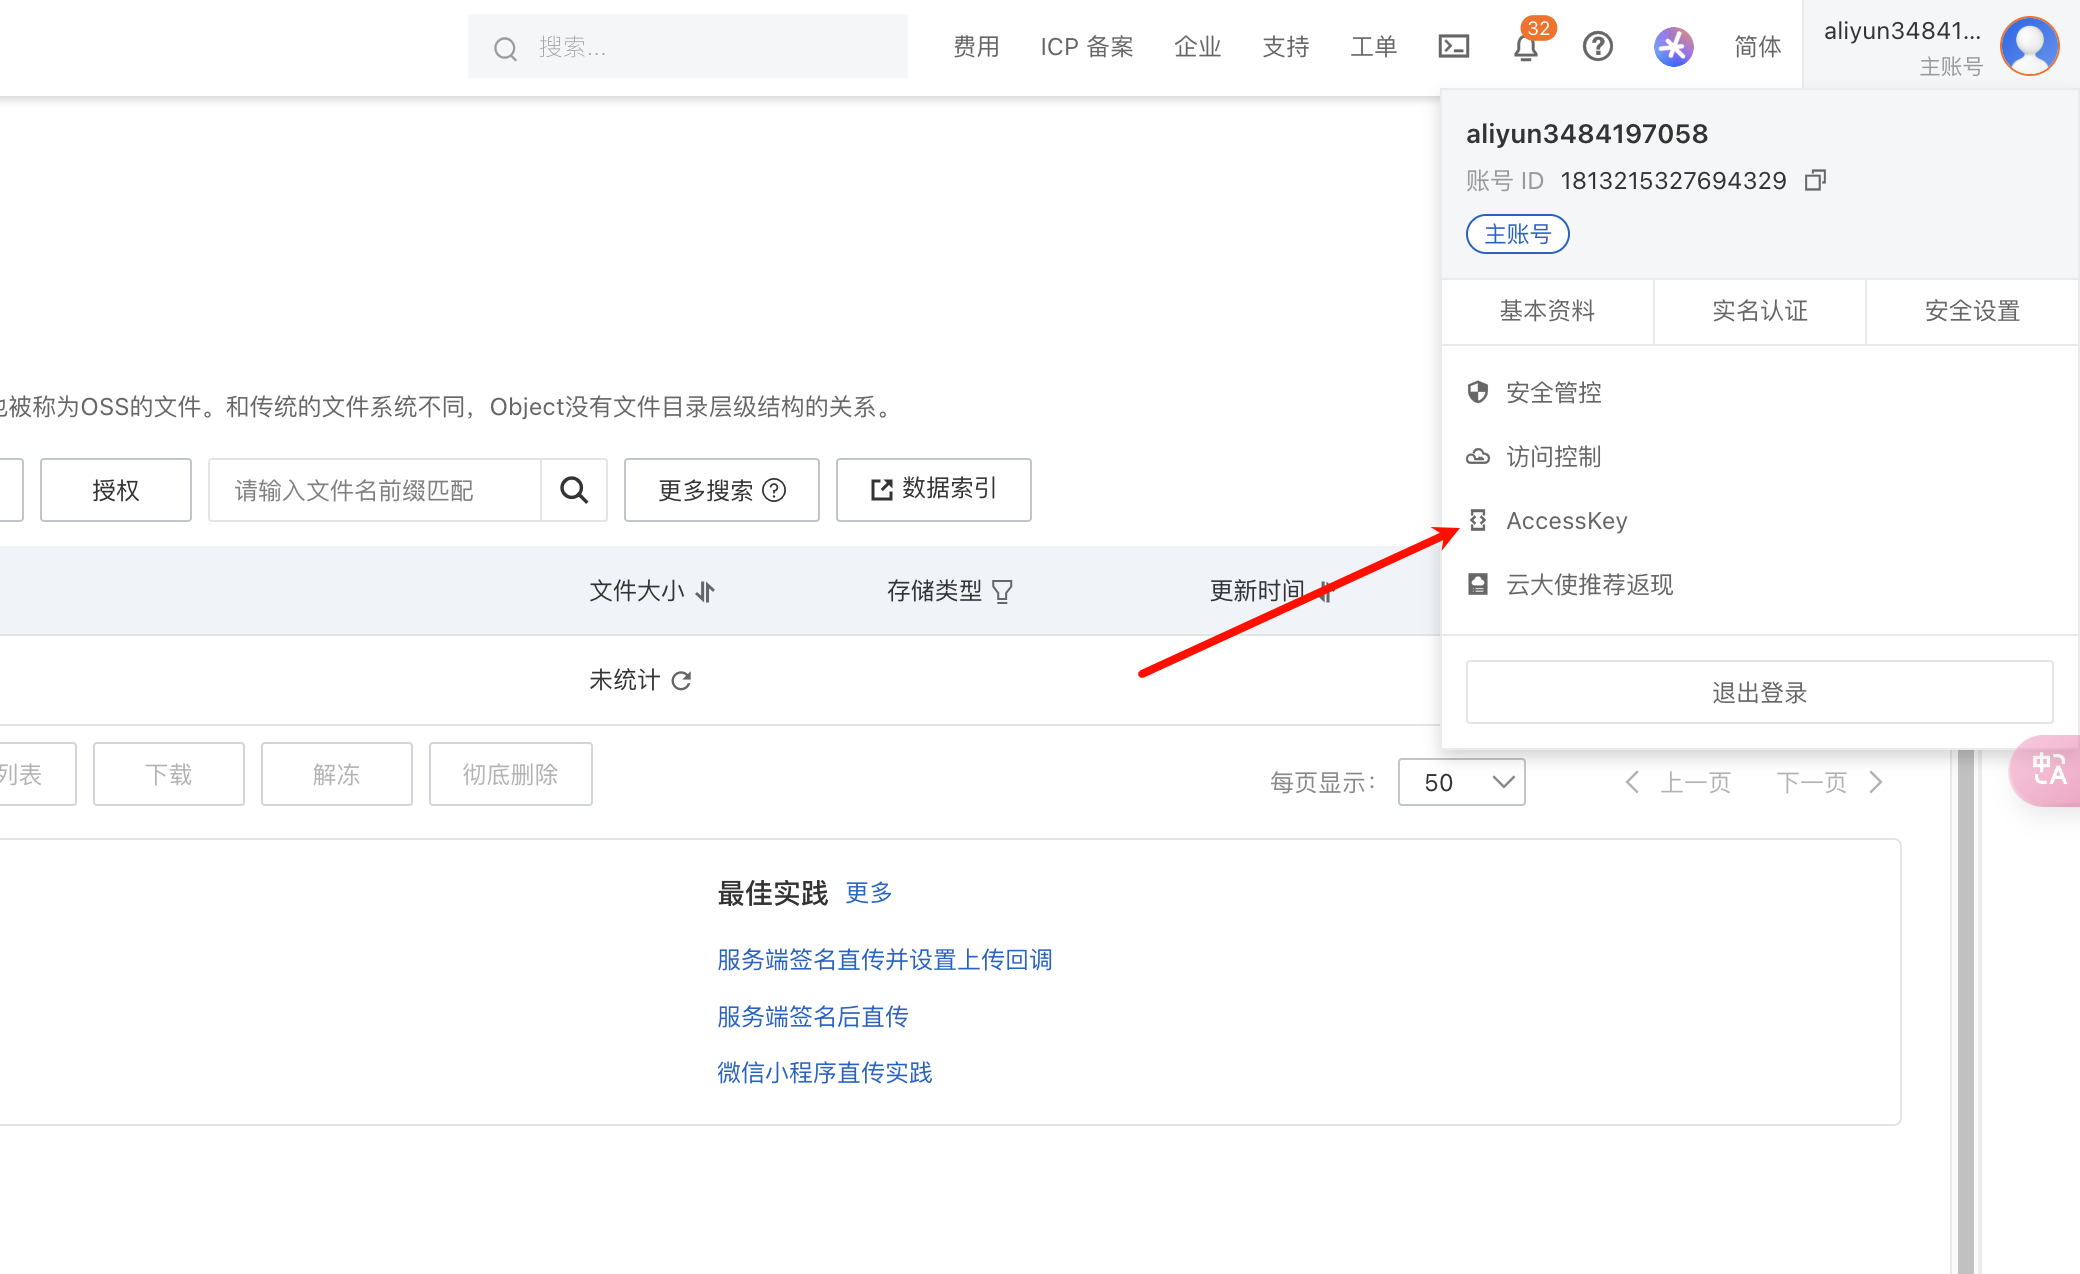The width and height of the screenshot is (2080, 1274).
Task: Click the 退出登录 button
Action: pos(1759,692)
